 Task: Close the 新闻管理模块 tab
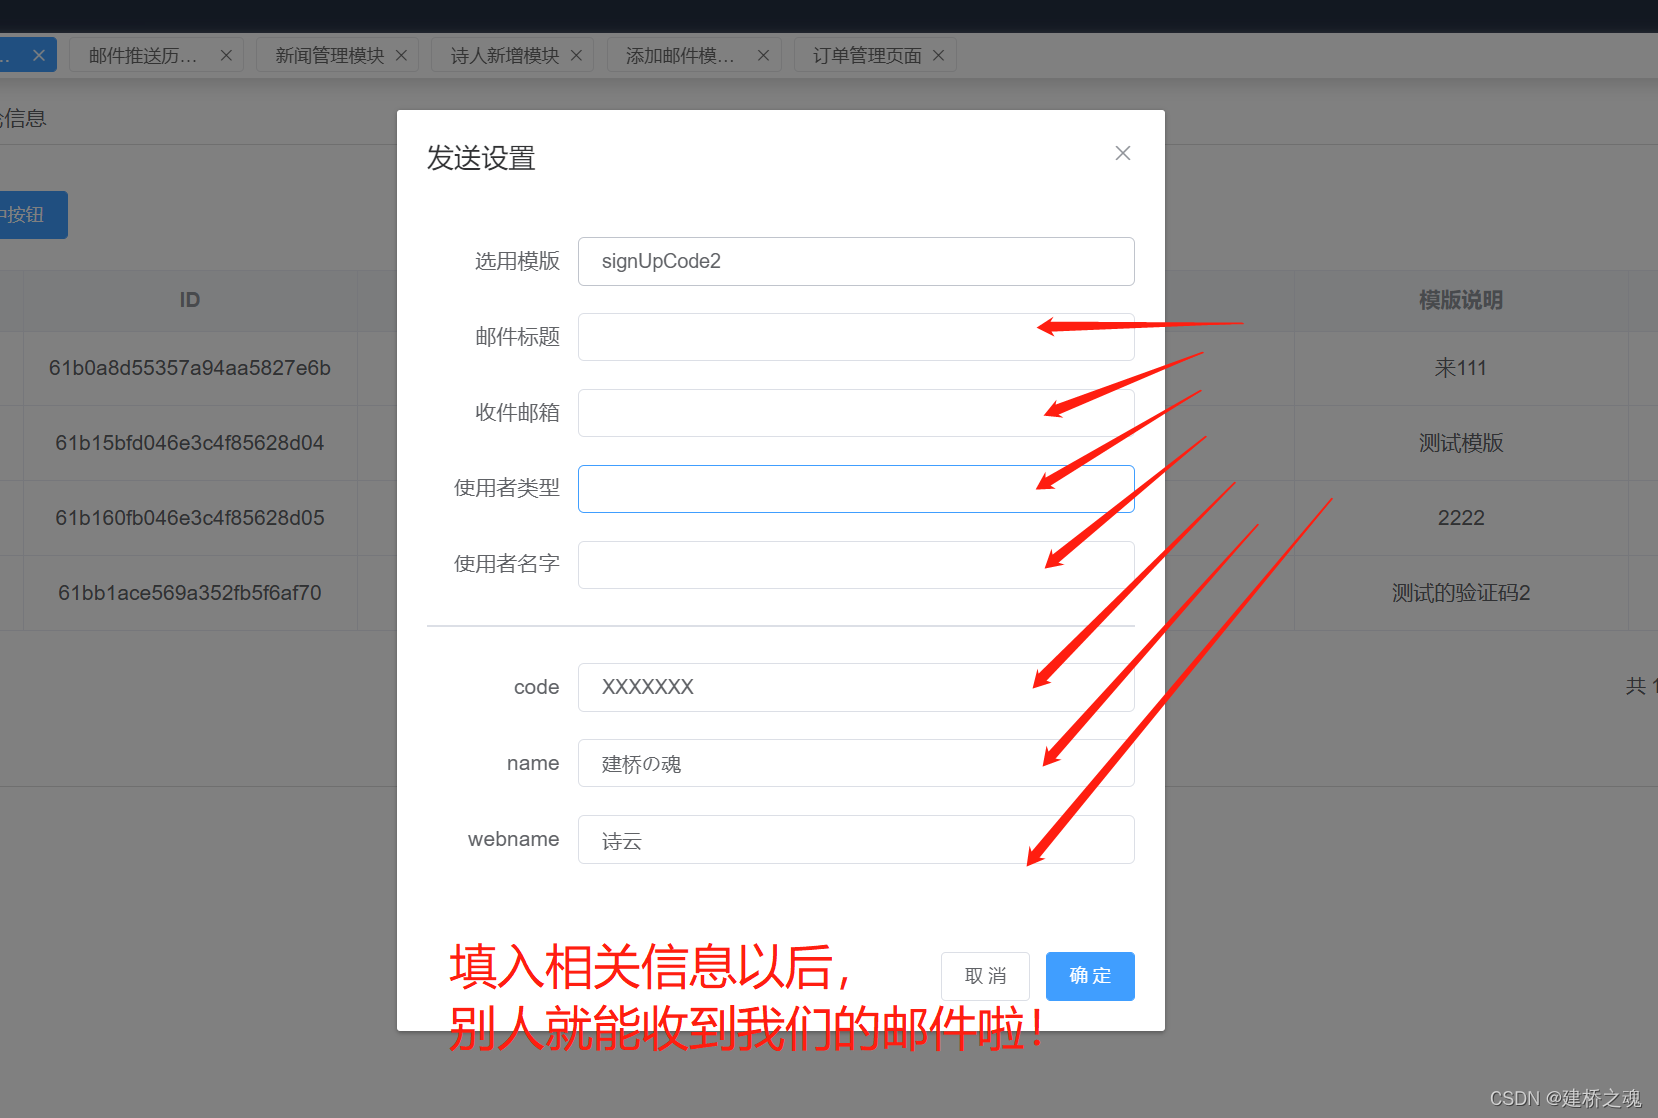pos(401,56)
